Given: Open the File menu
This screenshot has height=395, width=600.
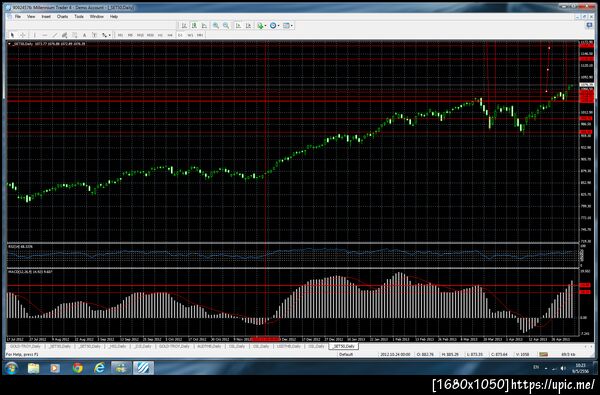Looking at the screenshot, I should pyautogui.click(x=18, y=17).
